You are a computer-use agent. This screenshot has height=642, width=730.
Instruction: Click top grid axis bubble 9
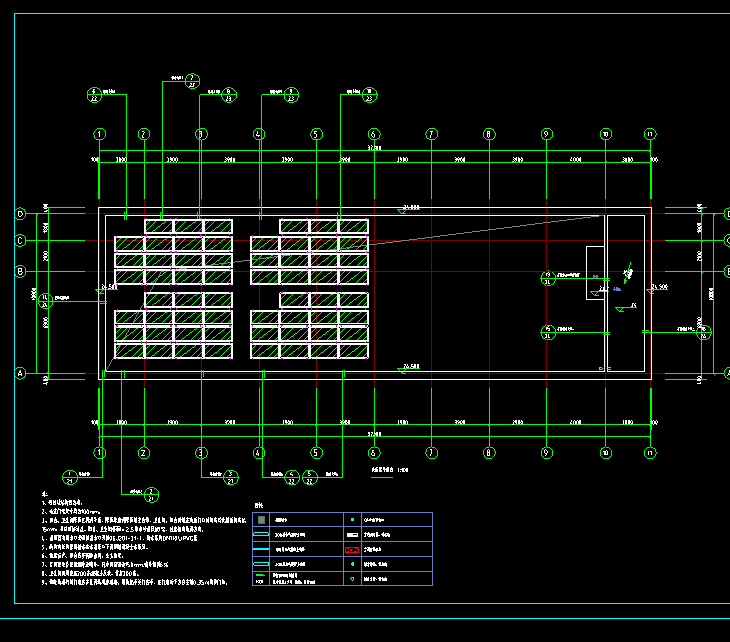546,134
